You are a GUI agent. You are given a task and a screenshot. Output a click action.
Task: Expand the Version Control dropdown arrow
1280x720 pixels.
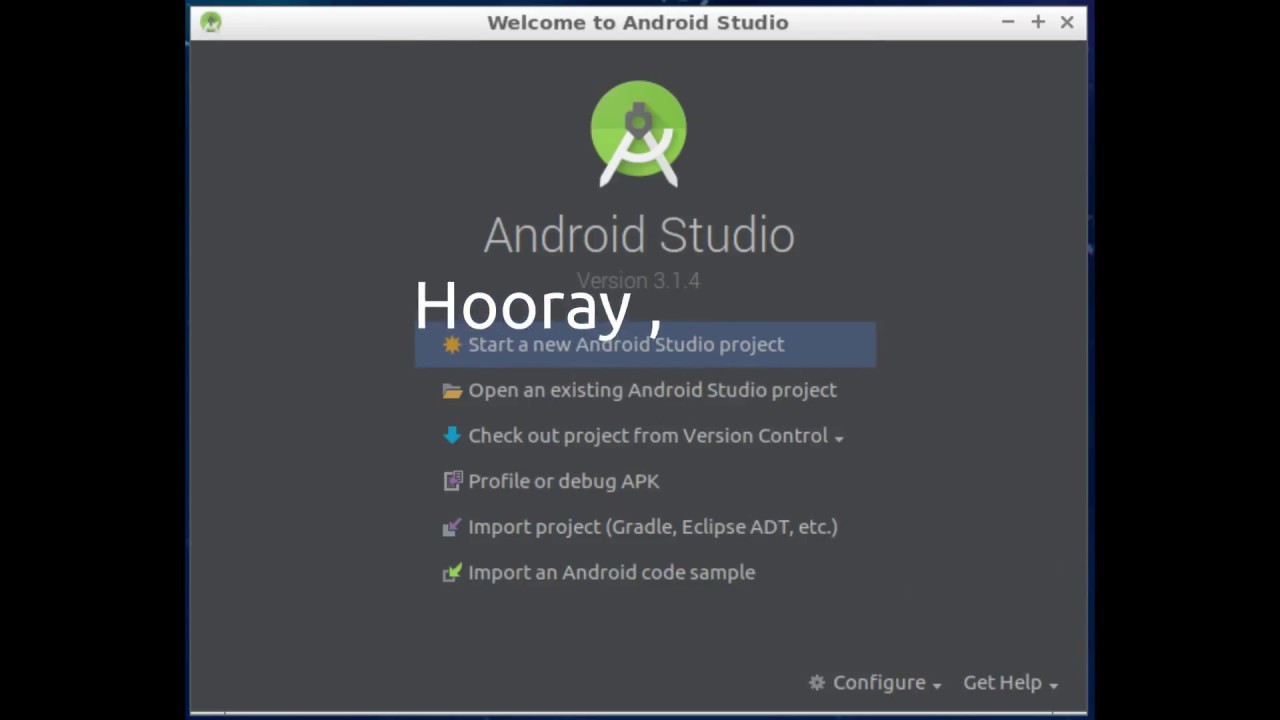839,438
